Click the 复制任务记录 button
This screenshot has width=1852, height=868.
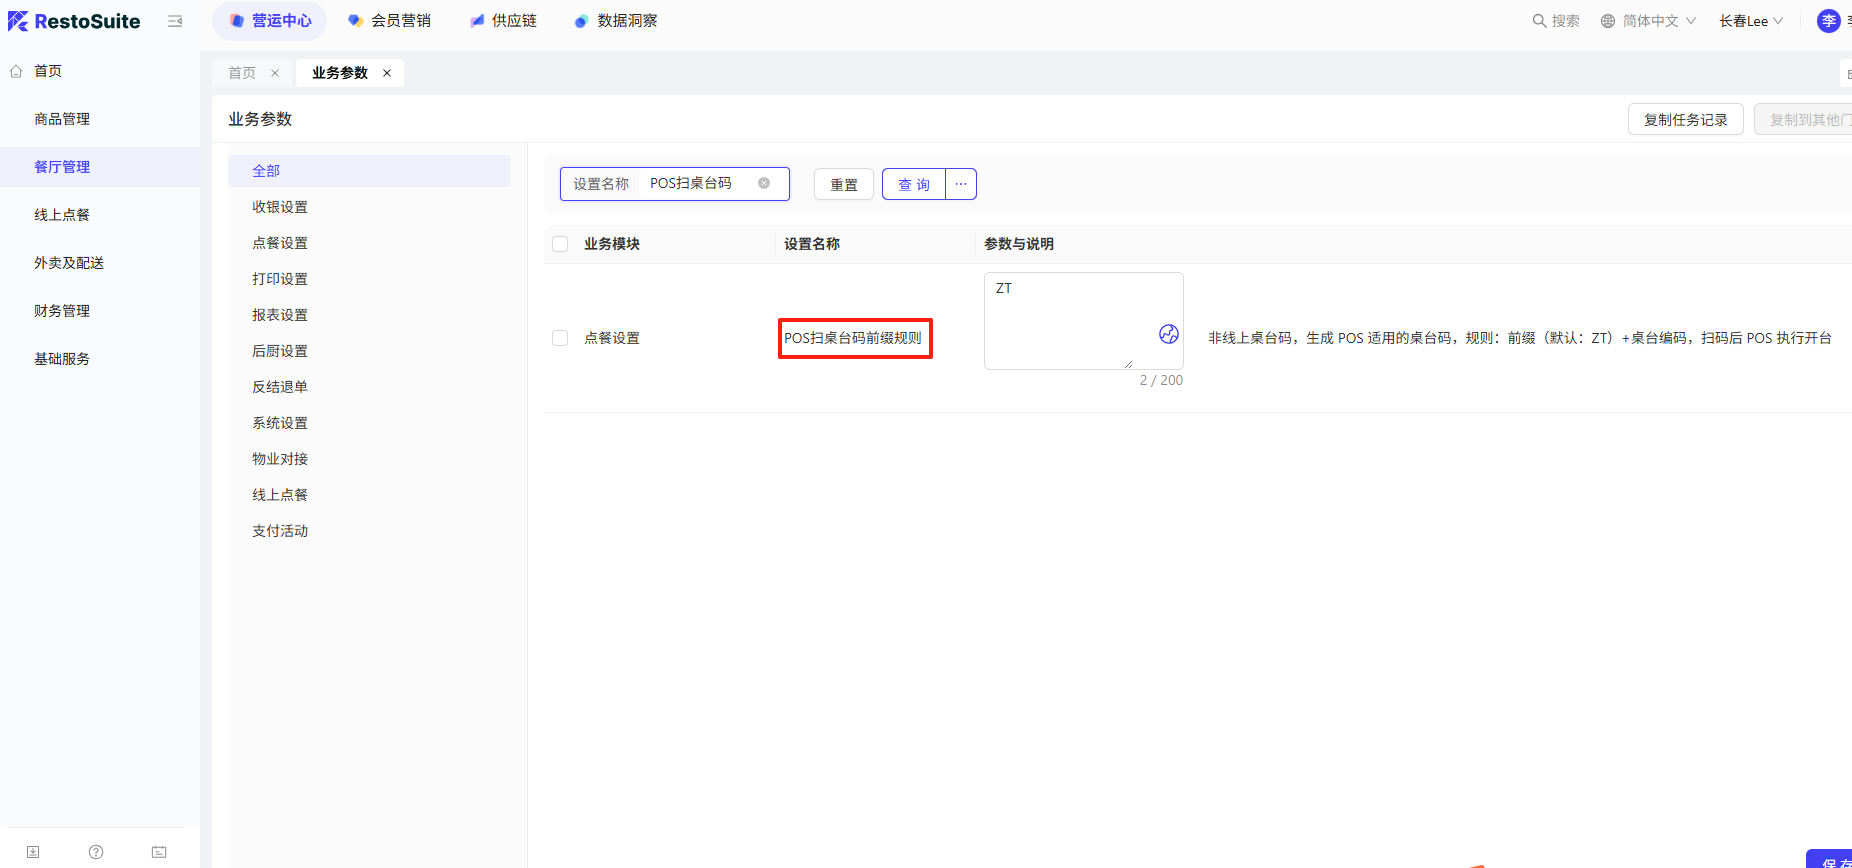click(x=1685, y=119)
